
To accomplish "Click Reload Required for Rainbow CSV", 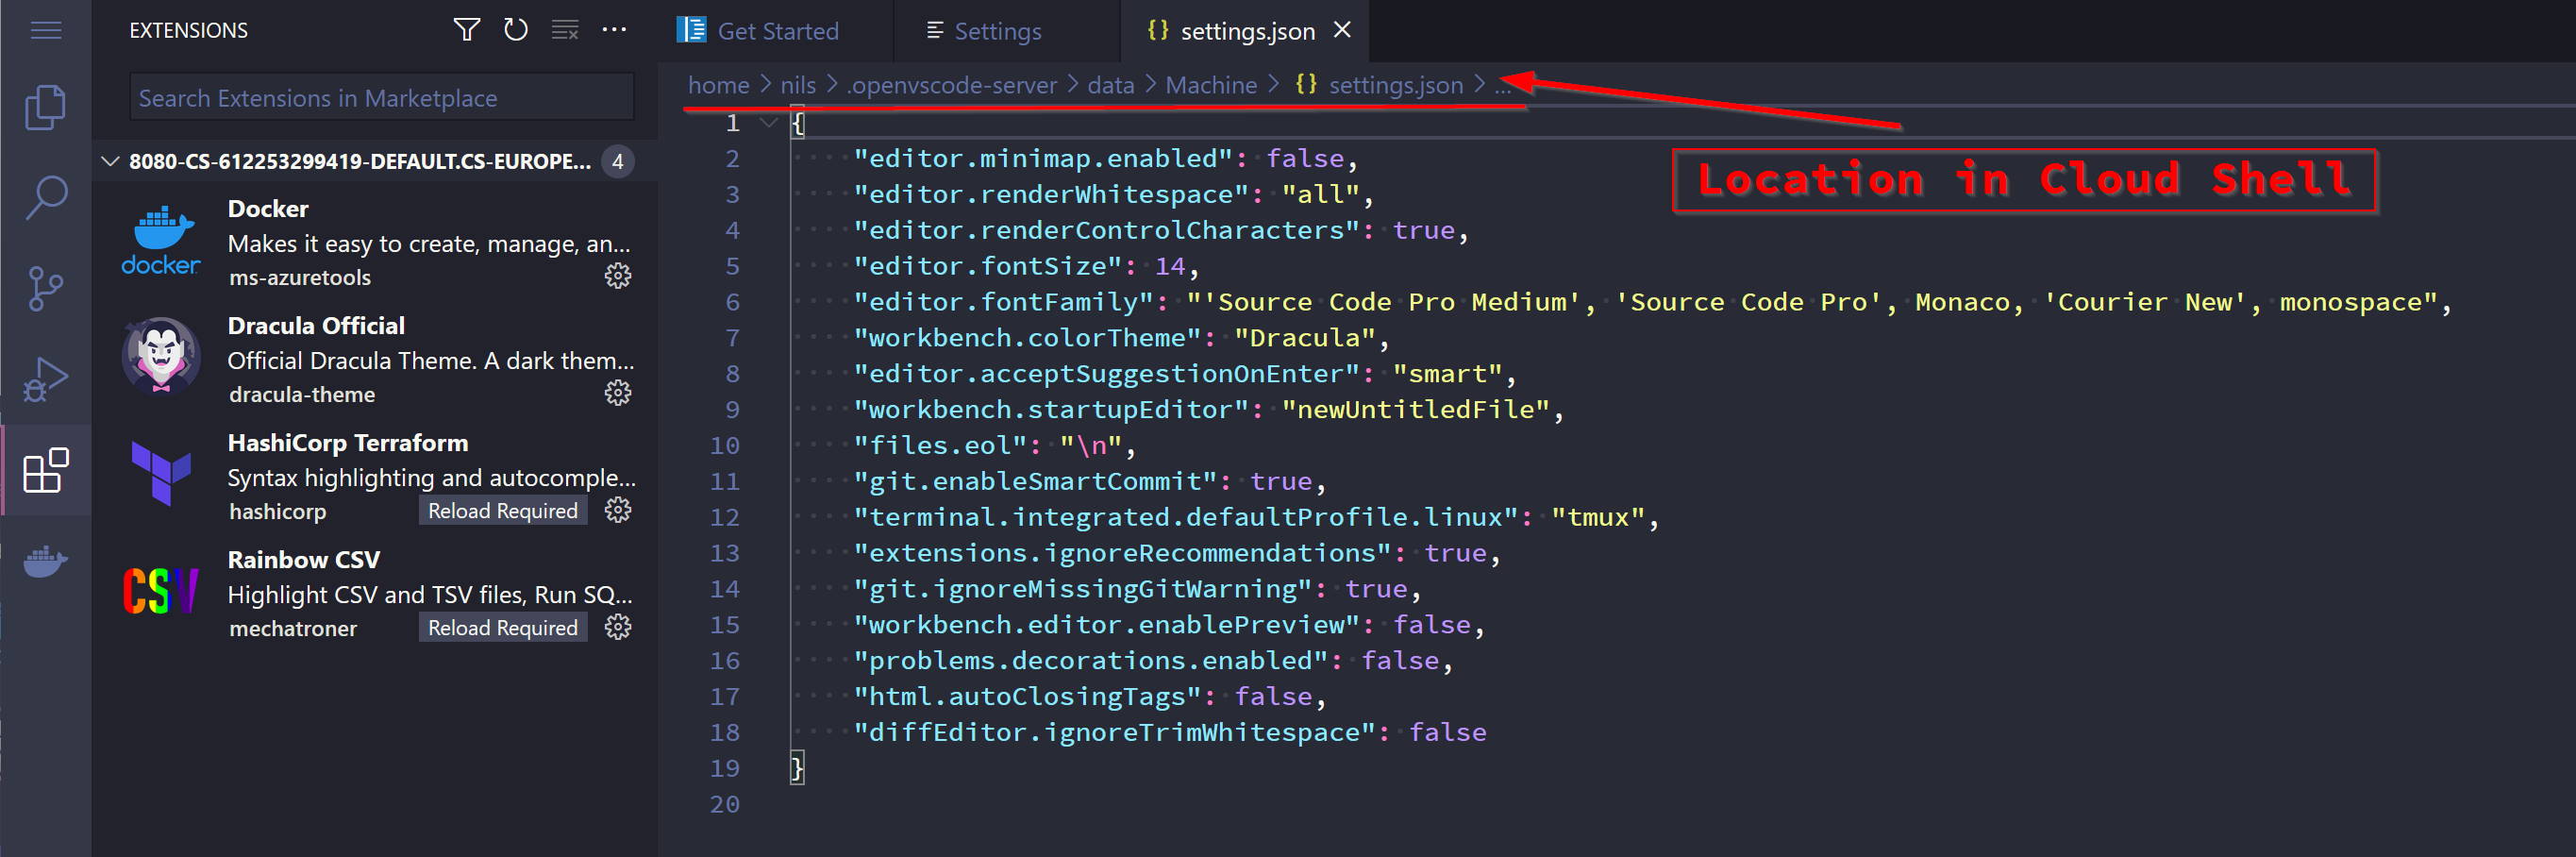I will pyautogui.click(x=502, y=627).
